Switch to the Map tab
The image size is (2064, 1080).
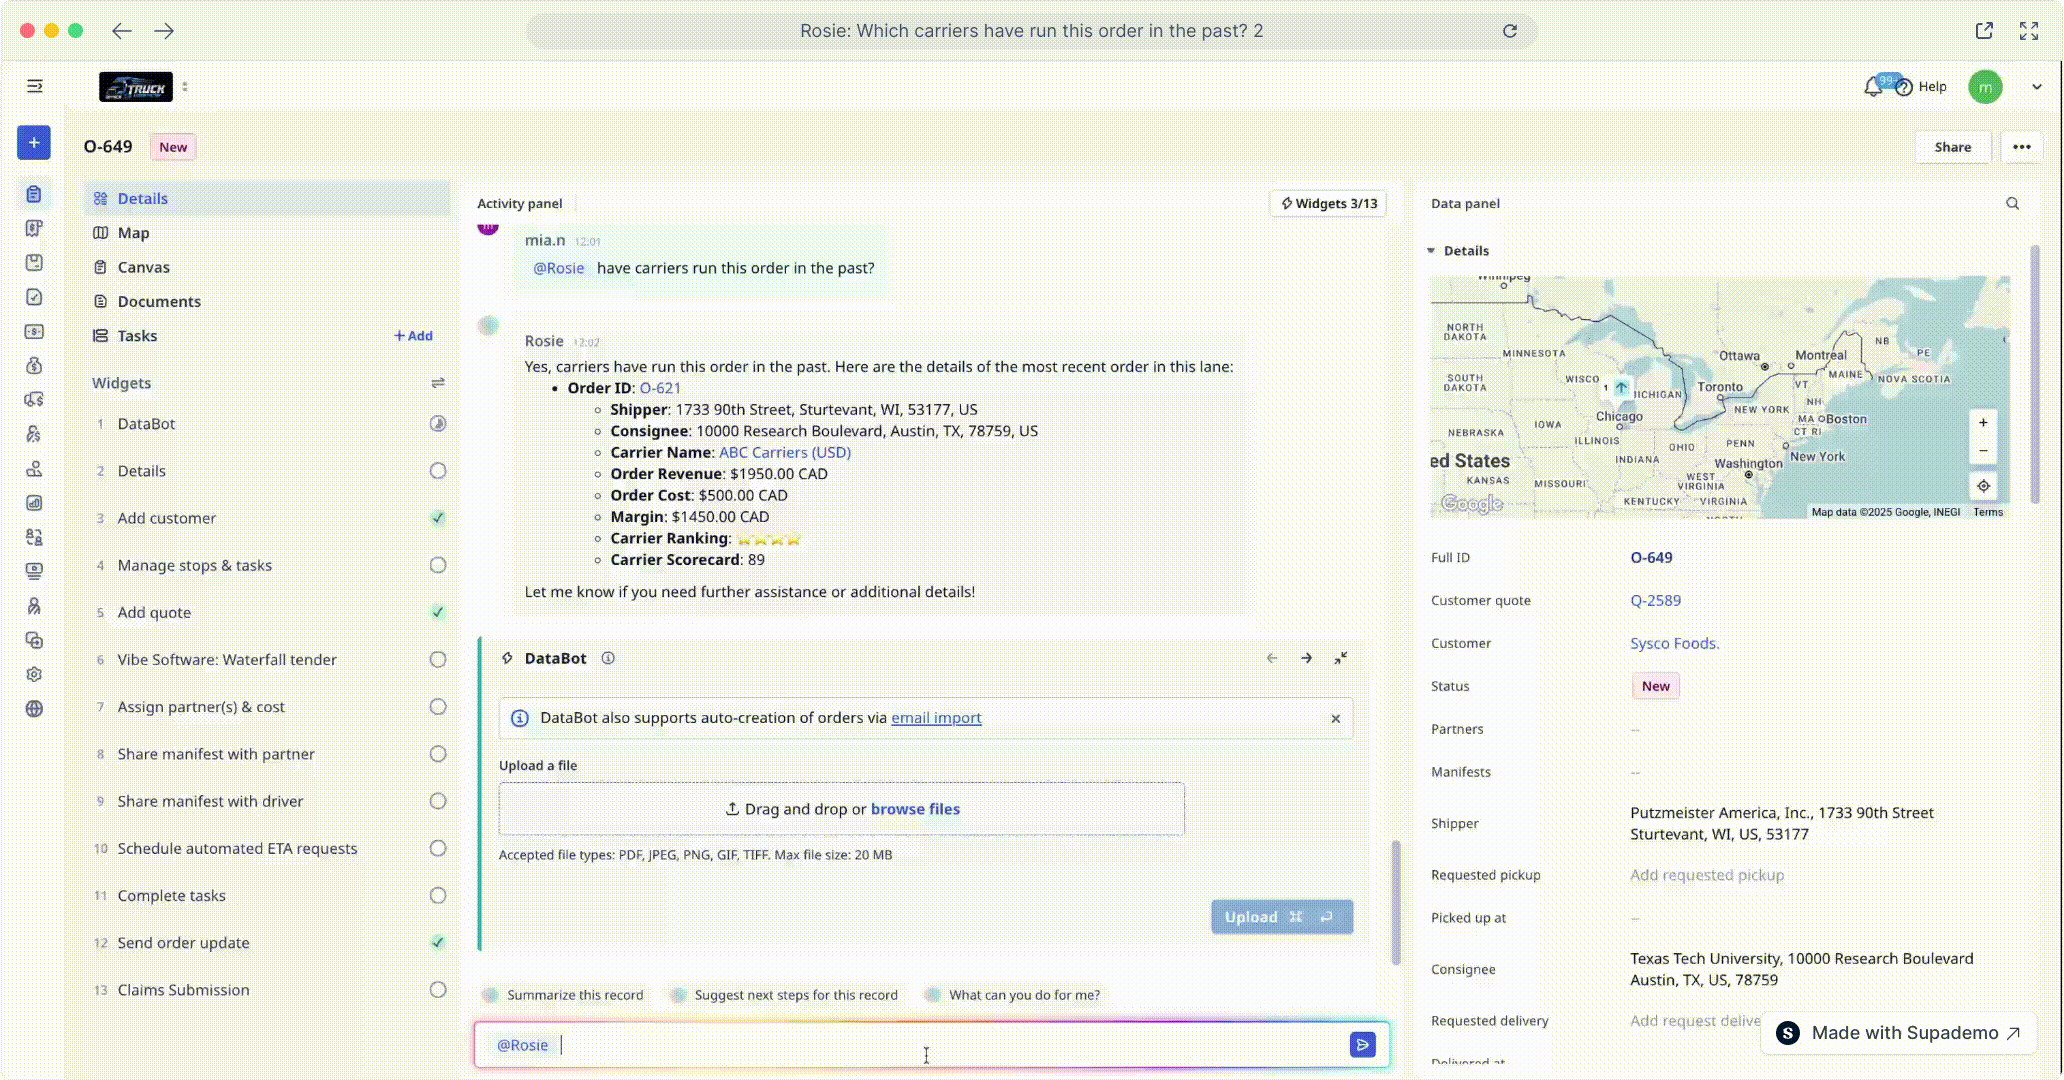tap(133, 233)
